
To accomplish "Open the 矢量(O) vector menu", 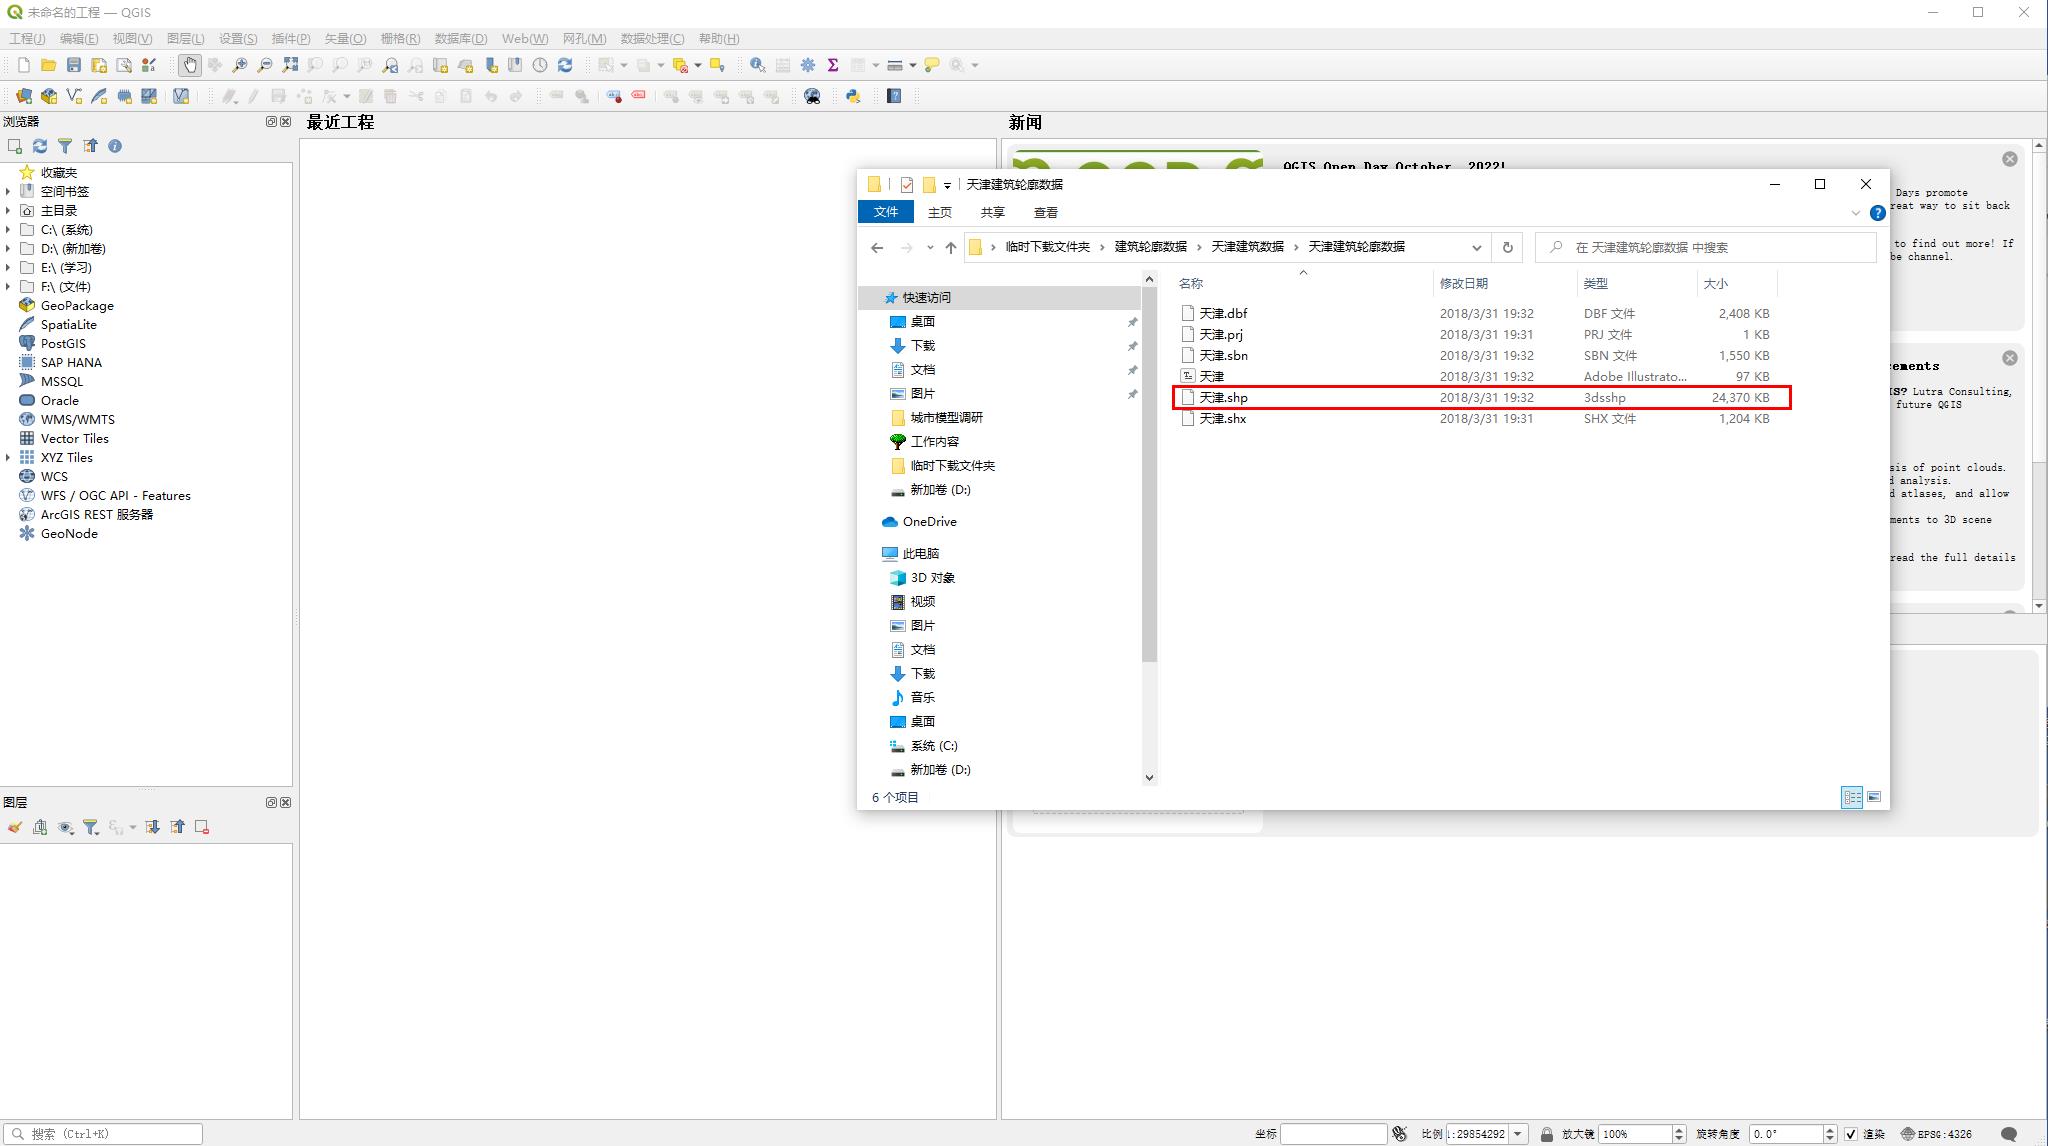I will click(345, 38).
